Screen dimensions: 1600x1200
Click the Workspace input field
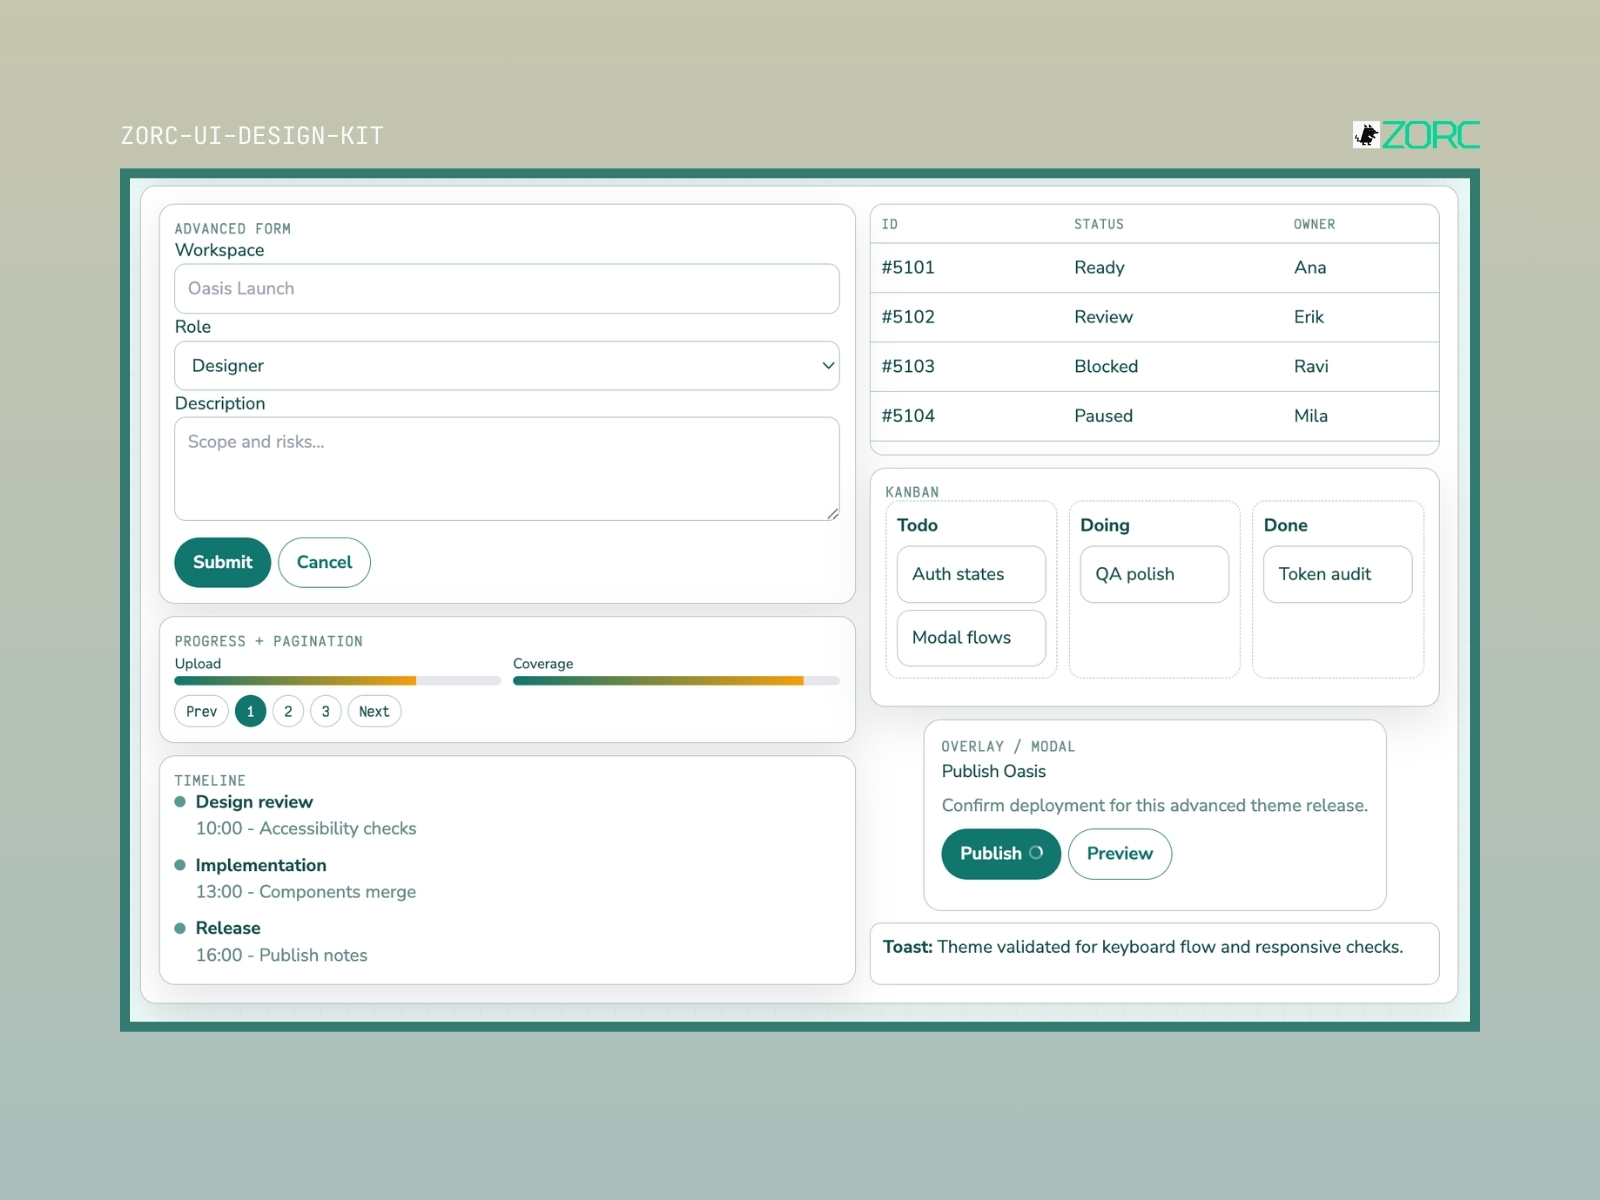[507, 289]
